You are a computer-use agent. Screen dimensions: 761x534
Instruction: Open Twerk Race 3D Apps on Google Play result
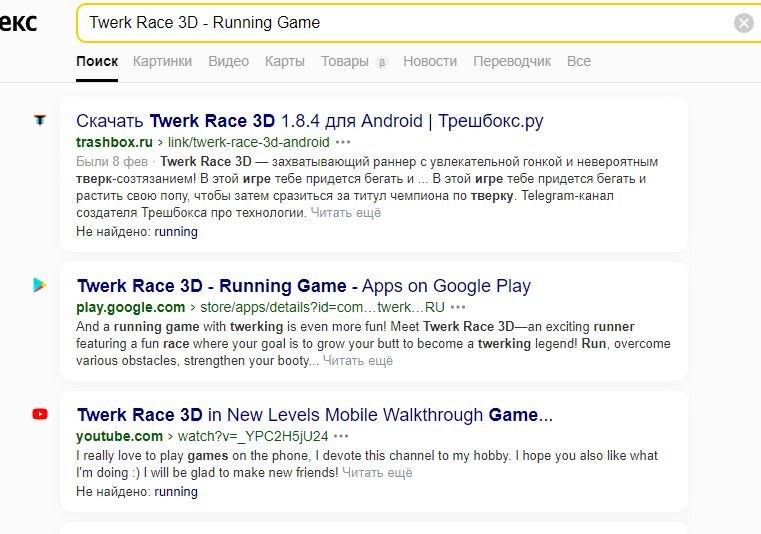304,285
